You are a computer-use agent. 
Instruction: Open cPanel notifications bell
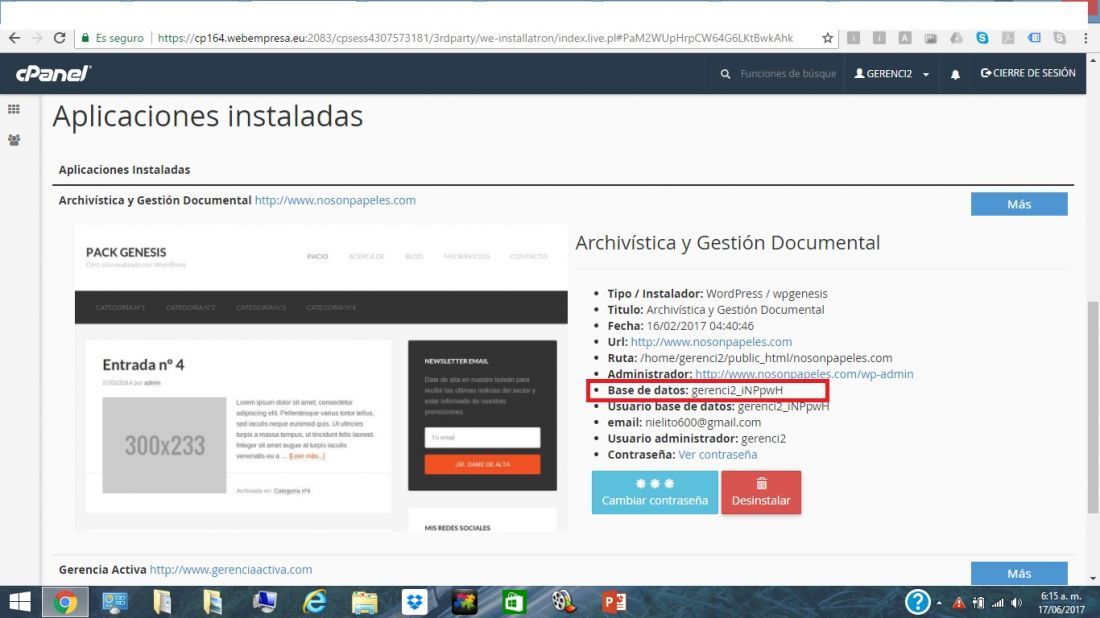pyautogui.click(x=955, y=74)
